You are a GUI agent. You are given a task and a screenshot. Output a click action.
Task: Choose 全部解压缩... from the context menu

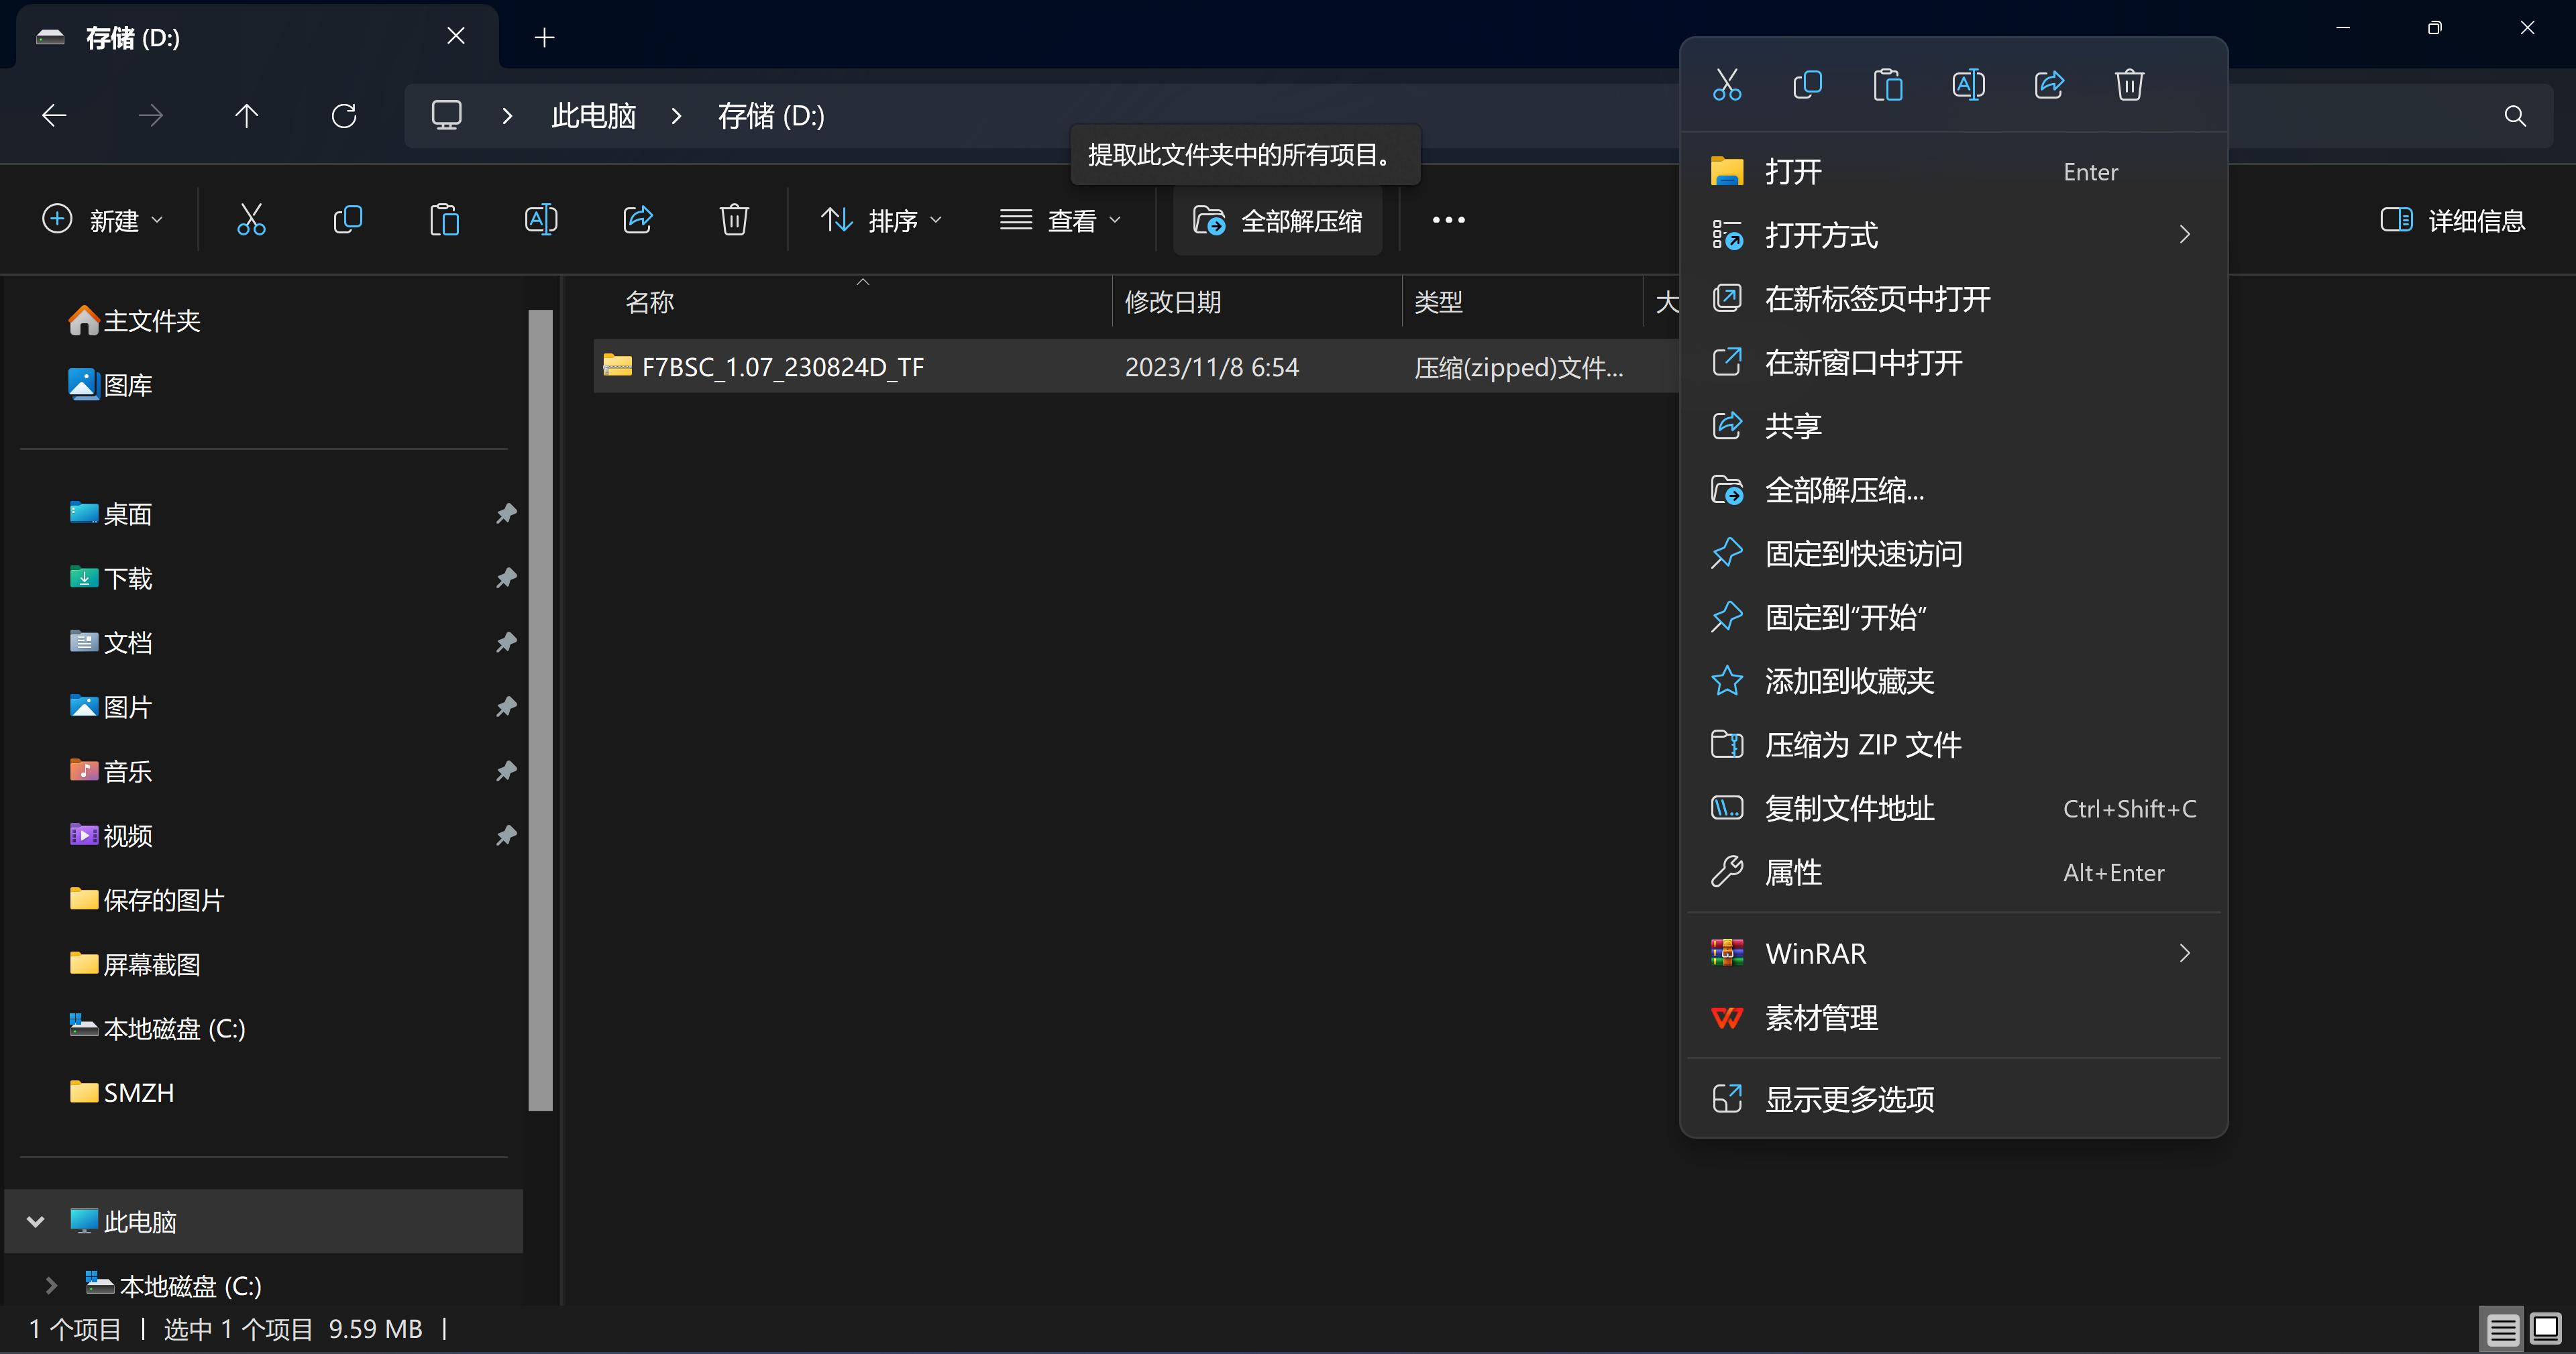[1844, 490]
